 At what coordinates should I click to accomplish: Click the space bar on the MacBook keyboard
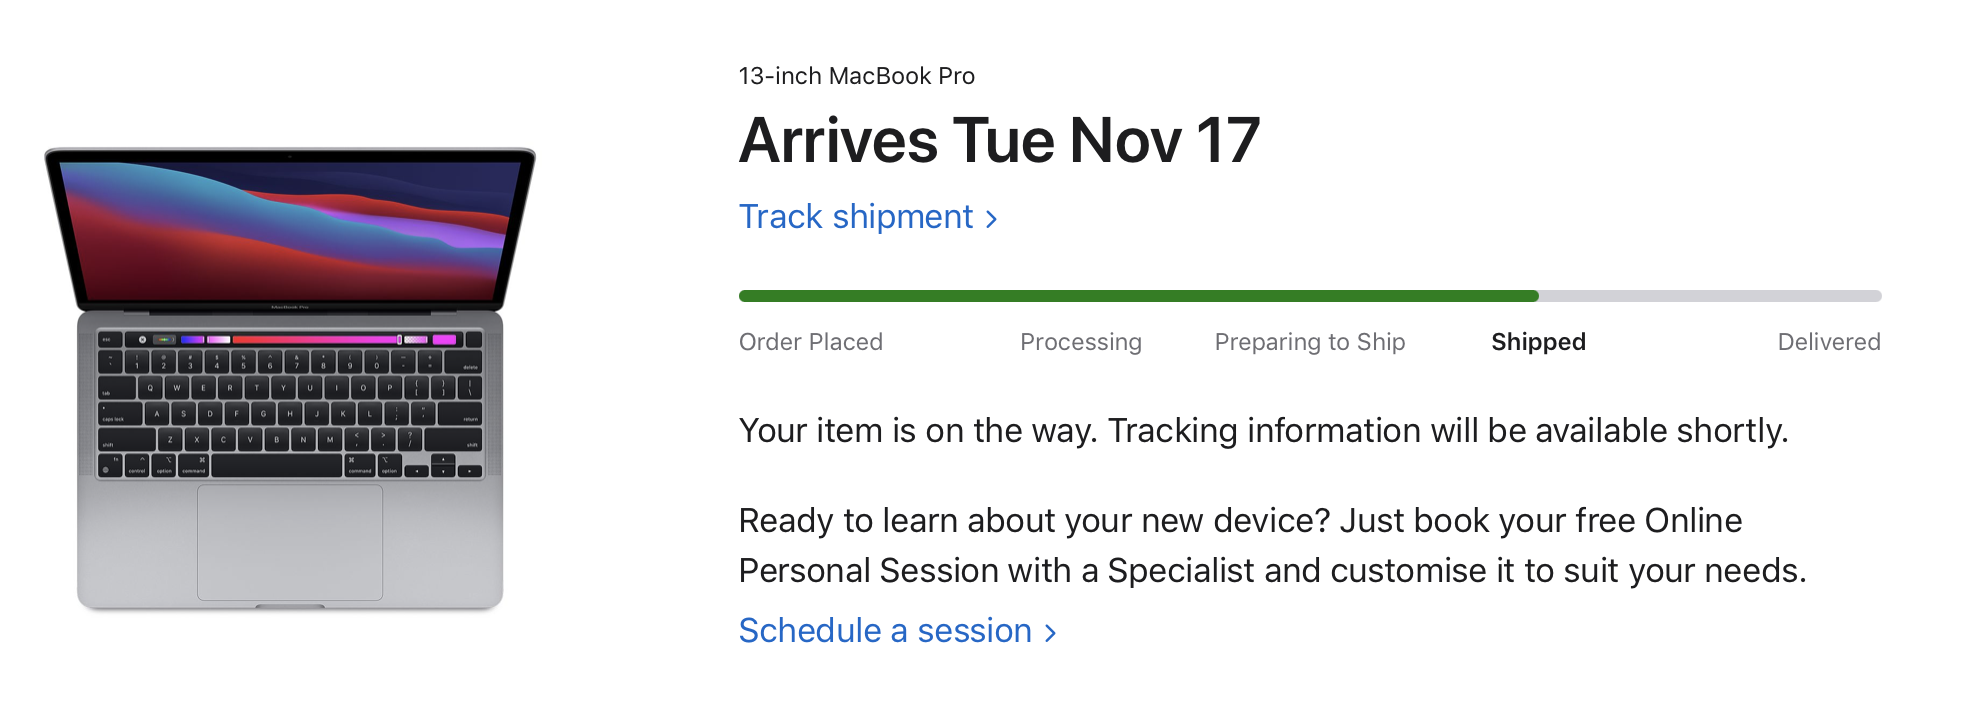click(276, 467)
